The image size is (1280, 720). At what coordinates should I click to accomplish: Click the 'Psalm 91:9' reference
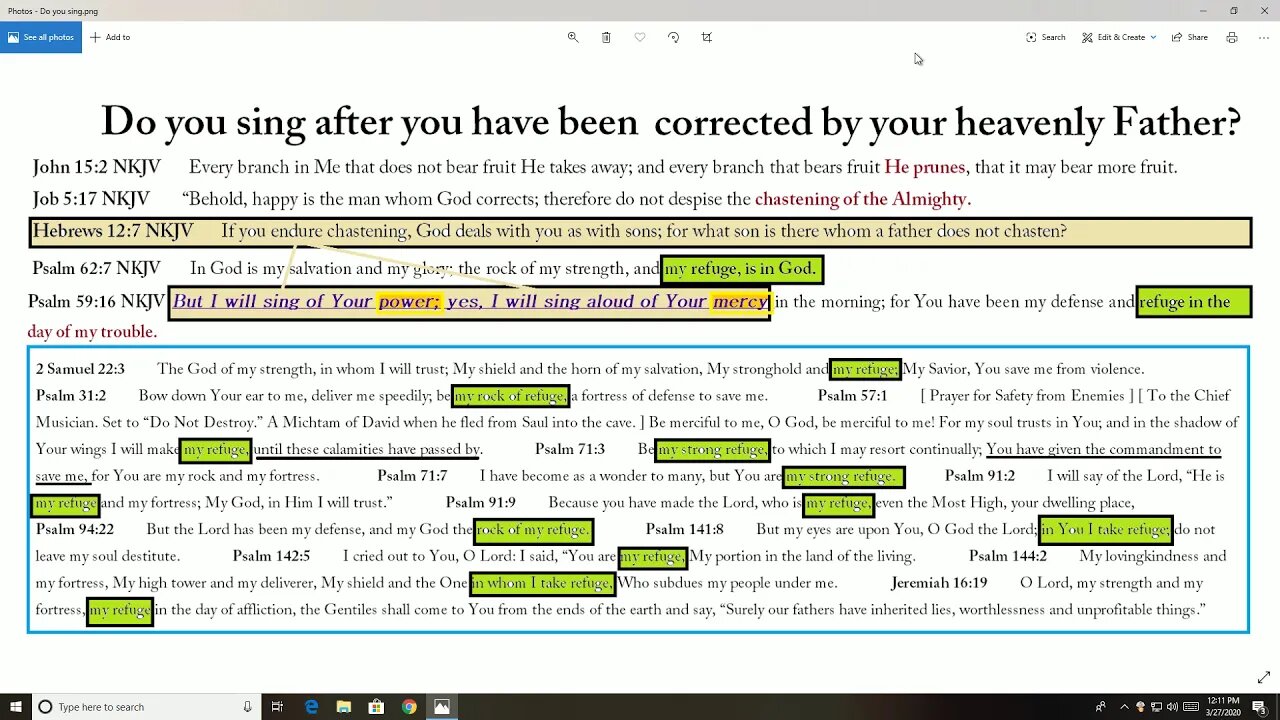(481, 503)
